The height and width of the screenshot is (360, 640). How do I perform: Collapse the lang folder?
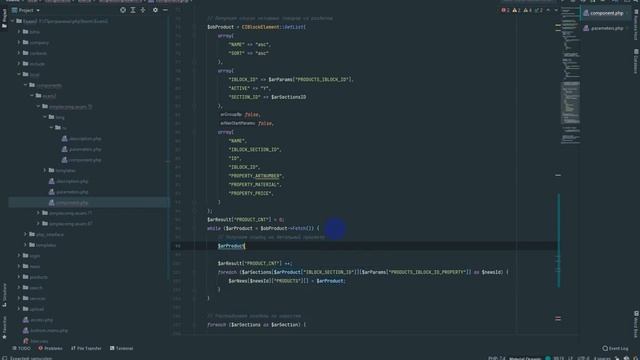pyautogui.click(x=45, y=117)
